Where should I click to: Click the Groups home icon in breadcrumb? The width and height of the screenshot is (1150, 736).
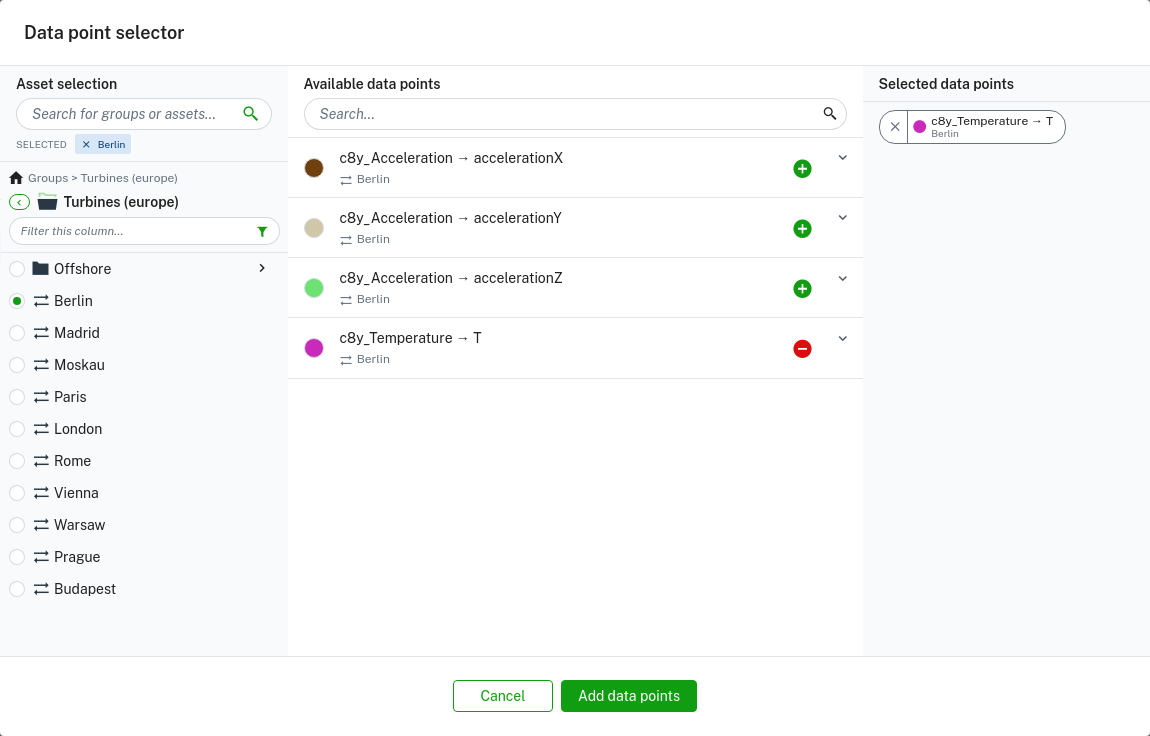pyautogui.click(x=16, y=178)
